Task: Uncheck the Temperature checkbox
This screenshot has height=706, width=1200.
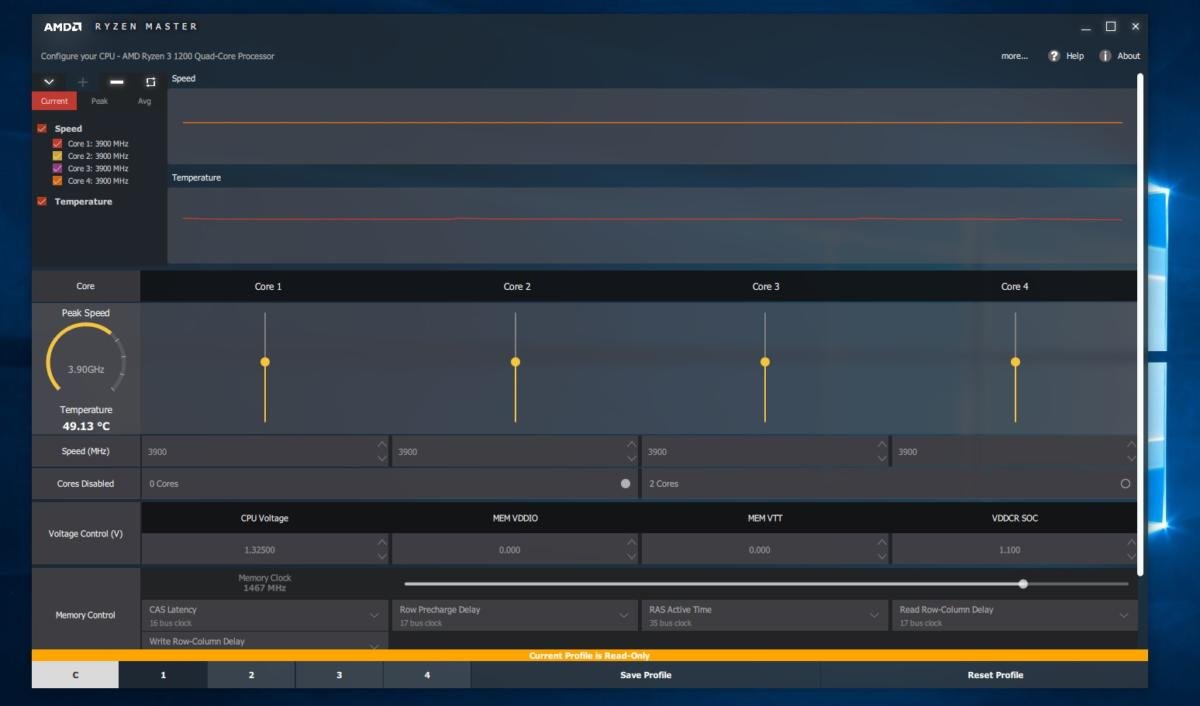Action: click(x=42, y=201)
